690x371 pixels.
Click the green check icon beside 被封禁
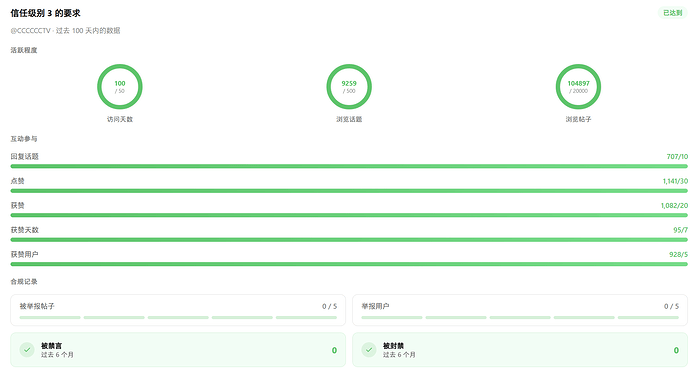[369, 350]
